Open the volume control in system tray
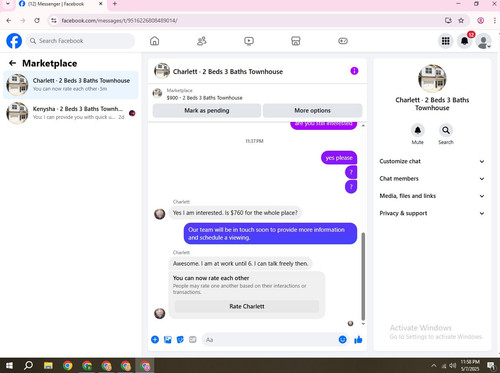The width and height of the screenshot is (500, 373). (x=452, y=366)
